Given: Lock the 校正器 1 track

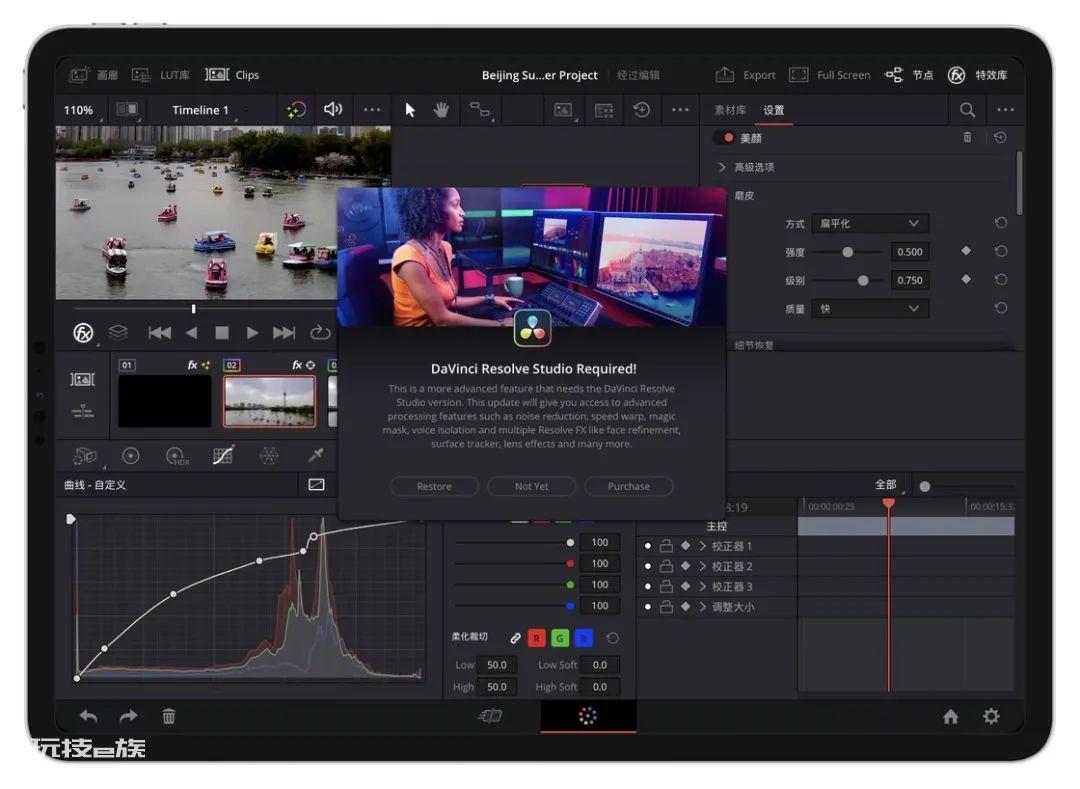Looking at the screenshot, I should pos(666,546).
